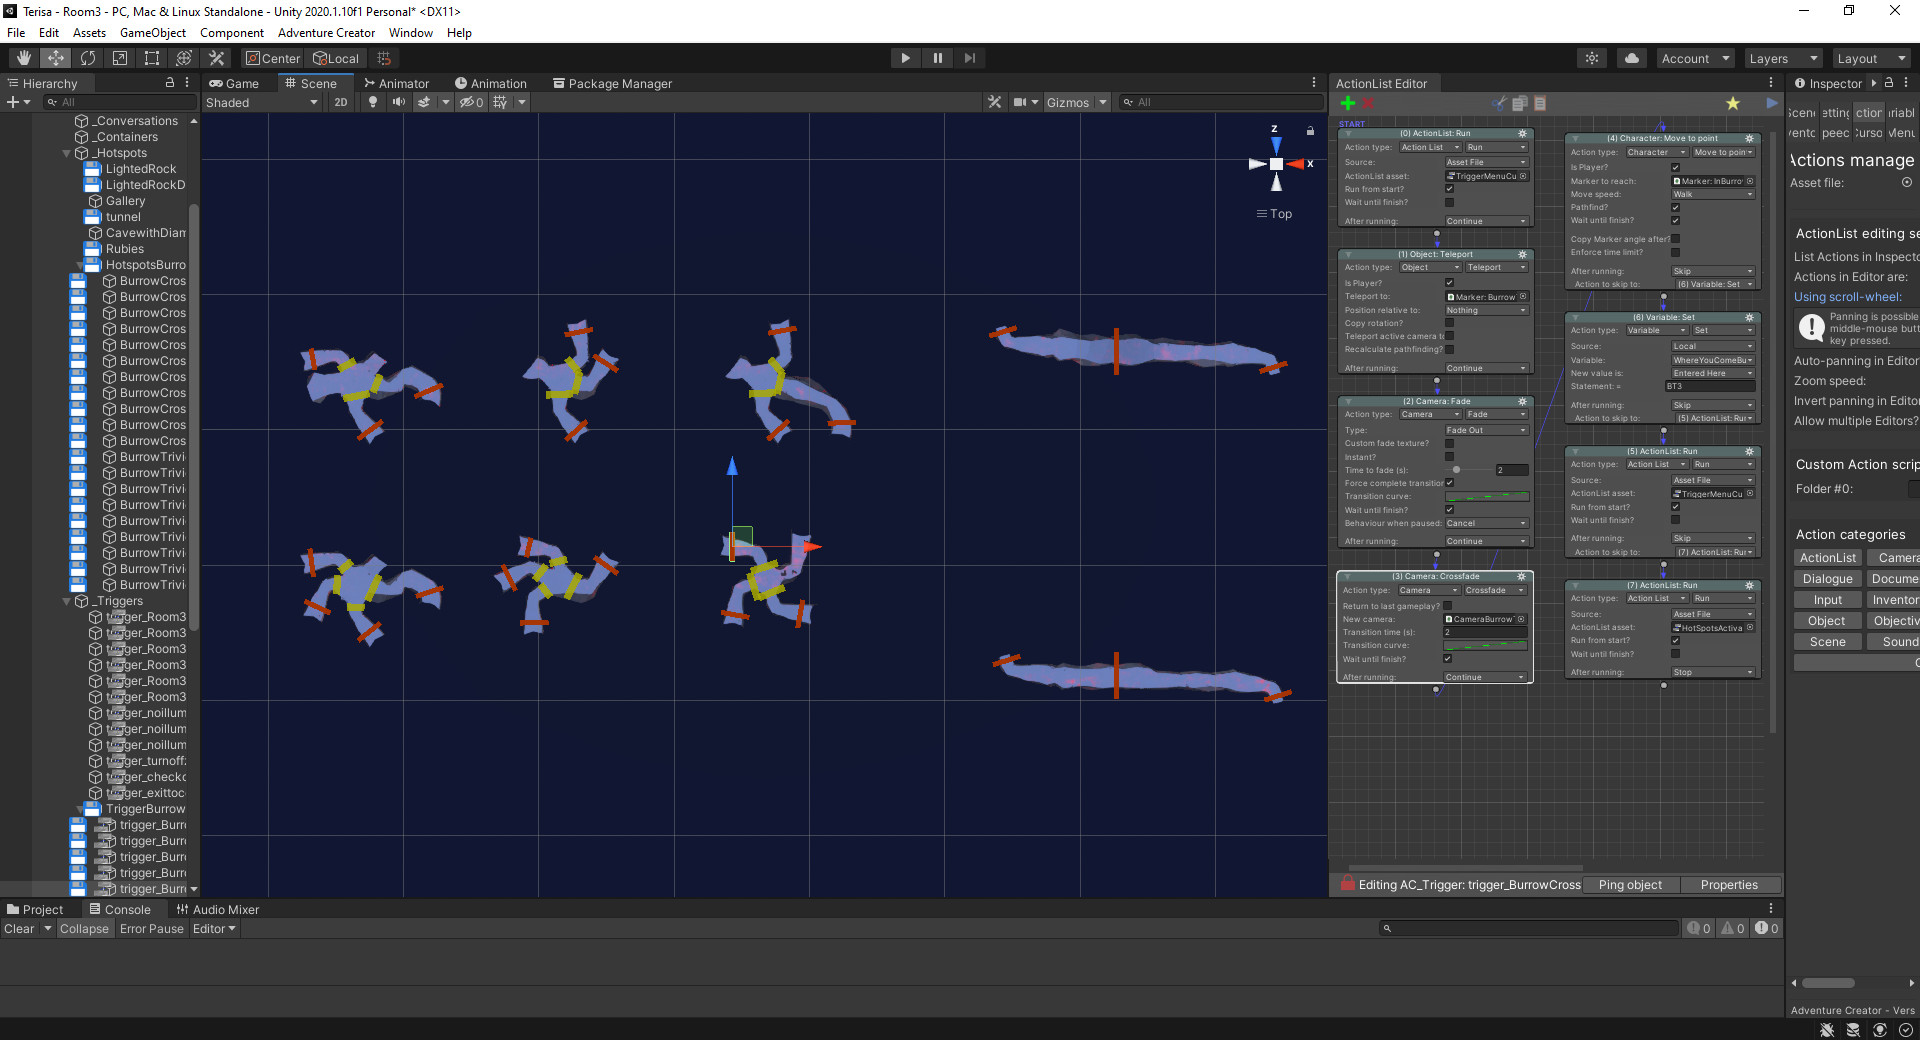
Task: Toggle 'Wait until finish?' in node (0)
Action: pyautogui.click(x=1449, y=202)
